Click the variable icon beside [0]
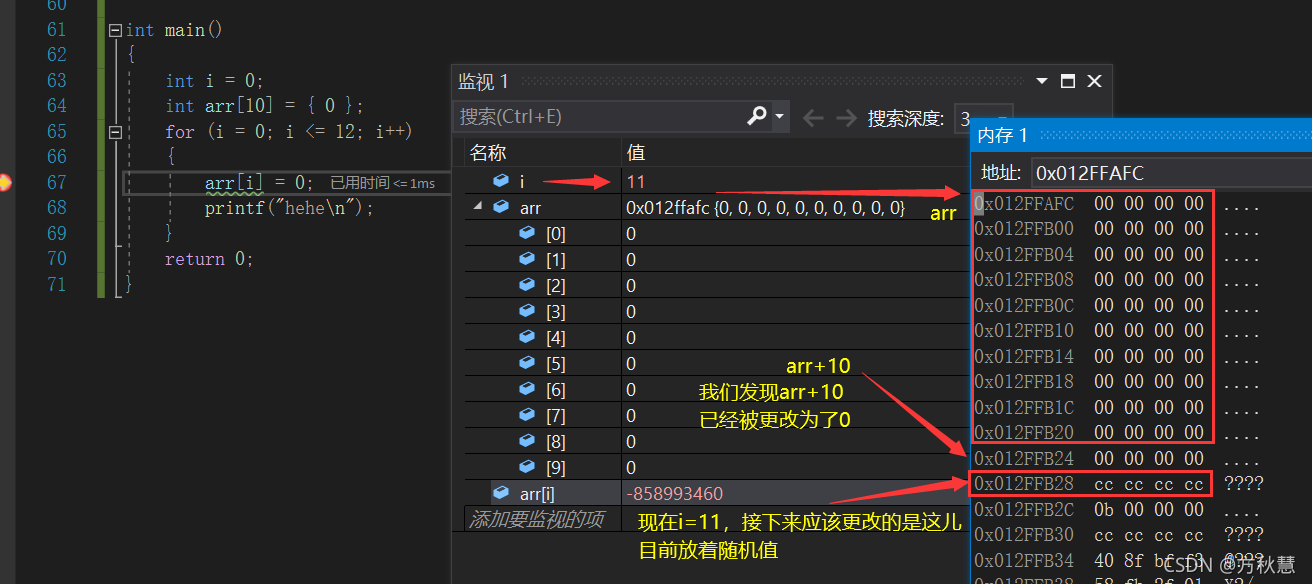Image resolution: width=1312 pixels, height=584 pixels. tap(527, 233)
